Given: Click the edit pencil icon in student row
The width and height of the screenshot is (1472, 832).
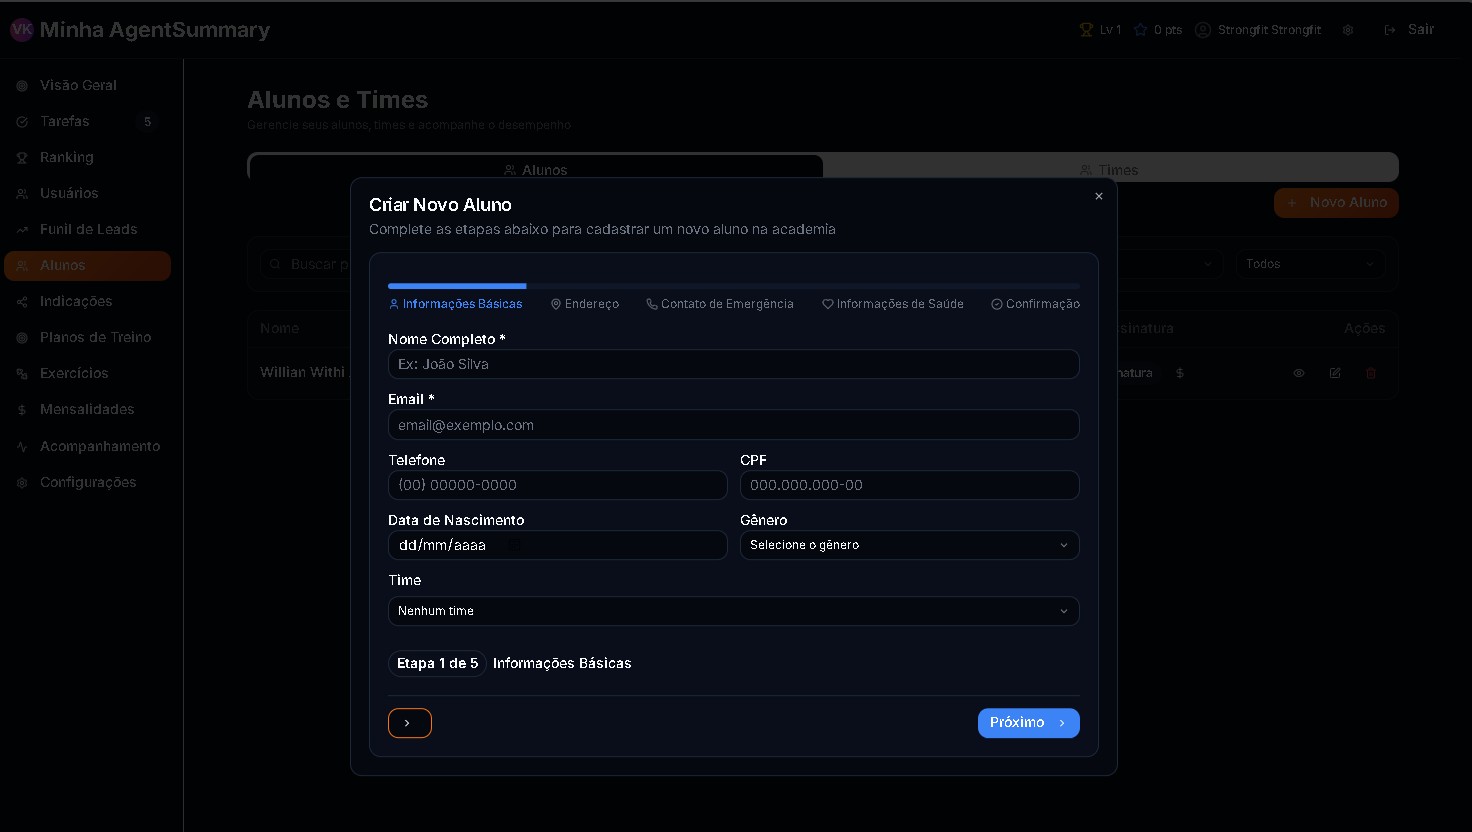Looking at the screenshot, I should click(x=1335, y=373).
